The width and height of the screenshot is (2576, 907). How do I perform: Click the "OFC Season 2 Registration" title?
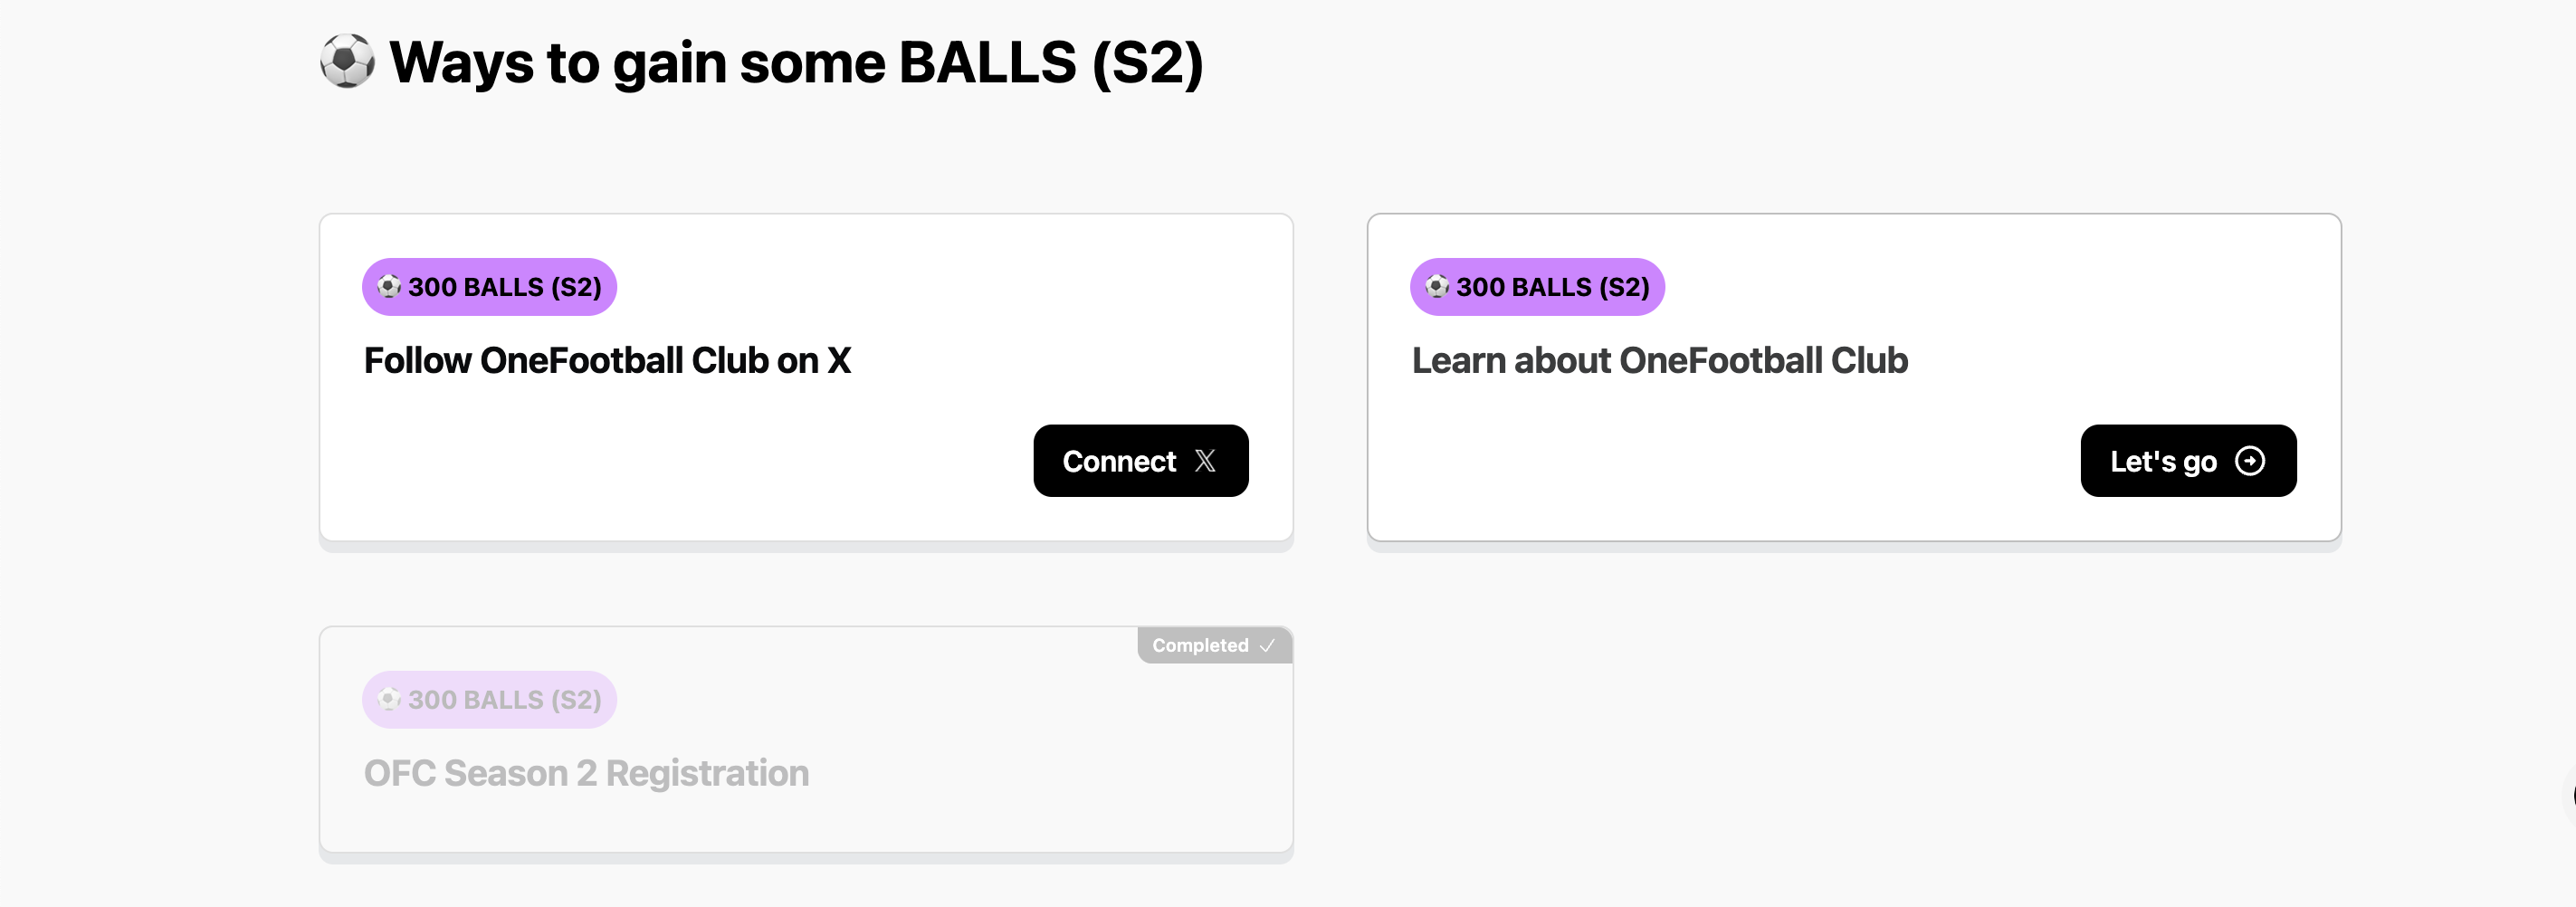click(x=586, y=774)
